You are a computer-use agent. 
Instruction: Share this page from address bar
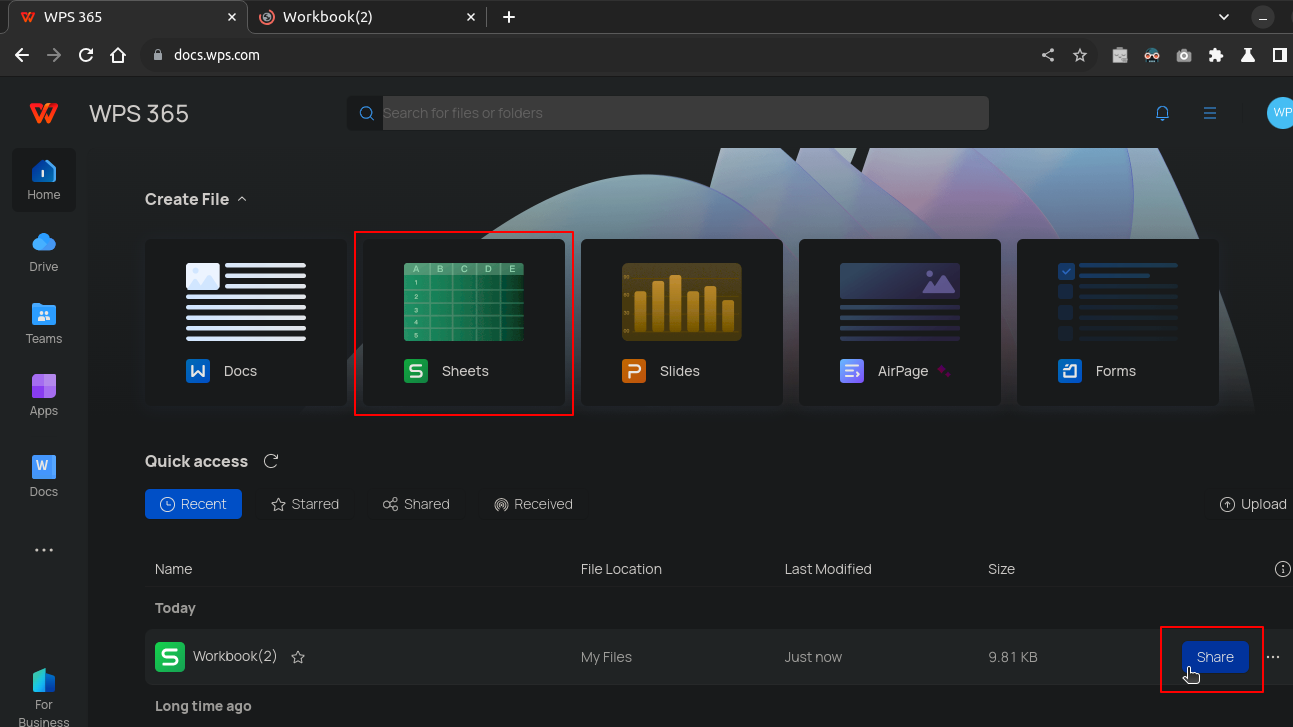[1048, 55]
